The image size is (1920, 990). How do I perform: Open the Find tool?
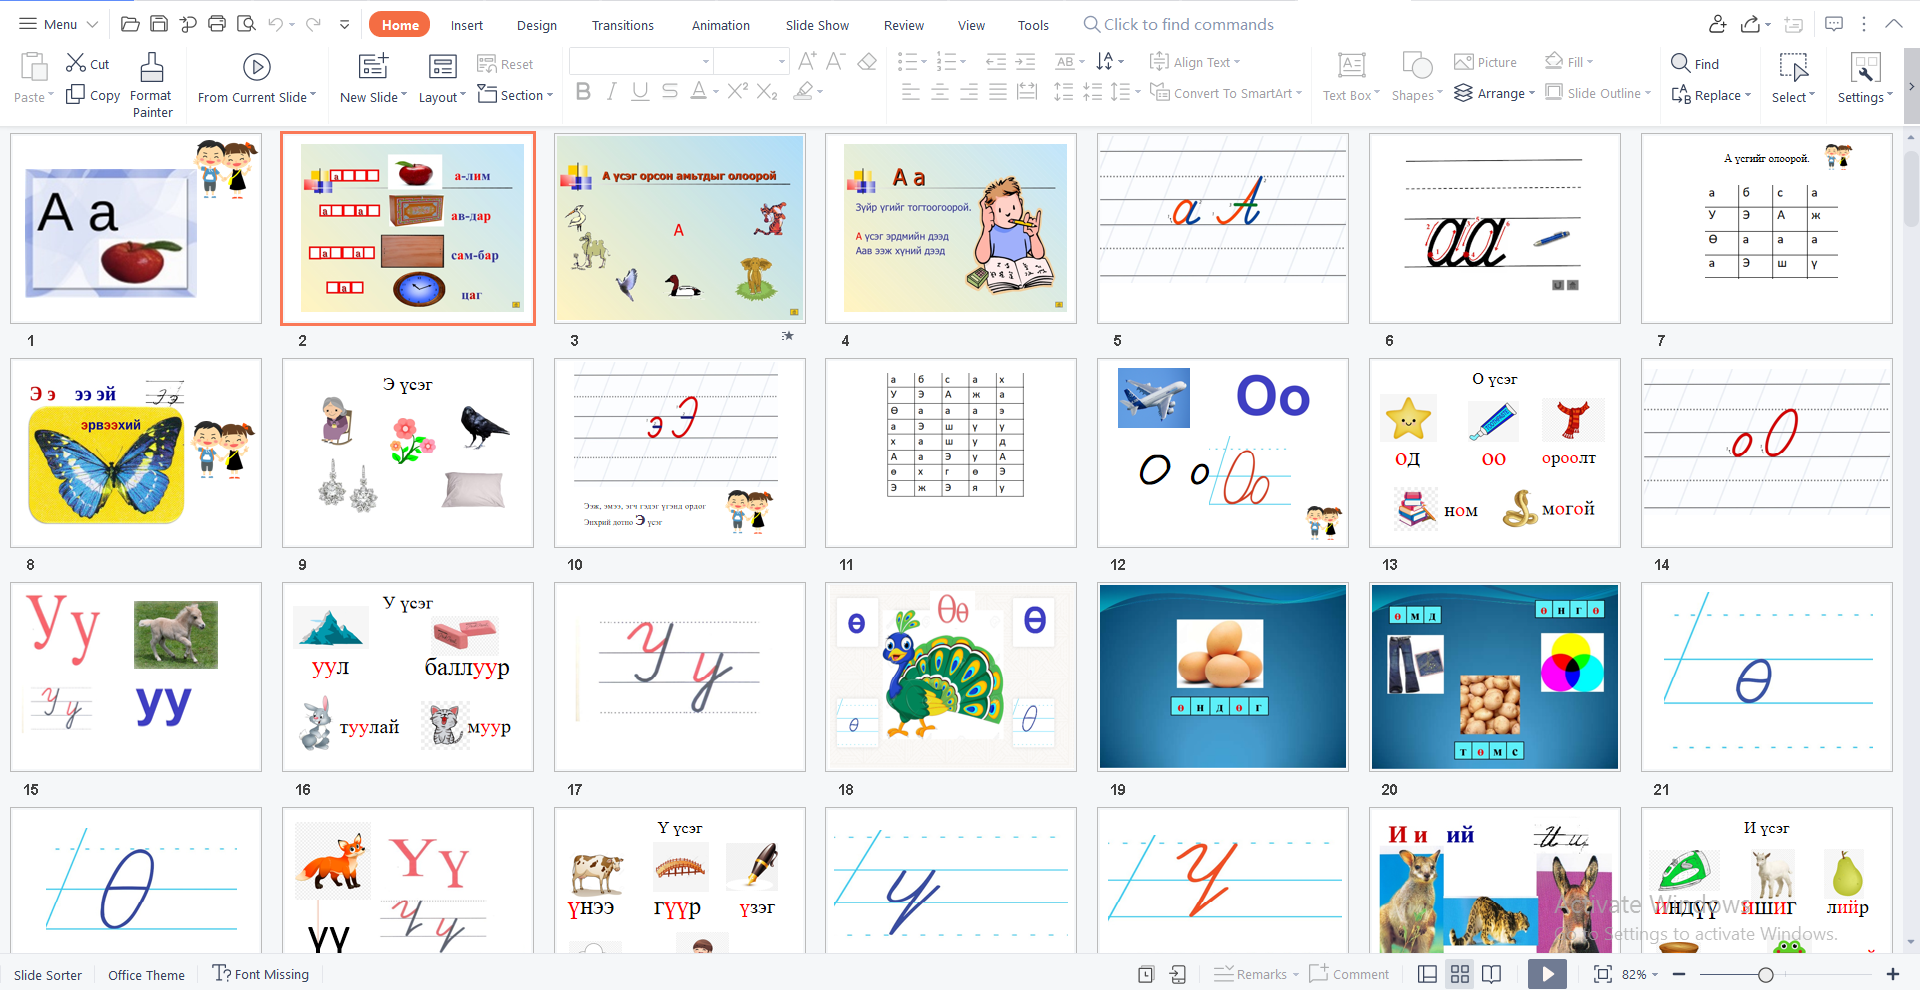(x=1695, y=63)
